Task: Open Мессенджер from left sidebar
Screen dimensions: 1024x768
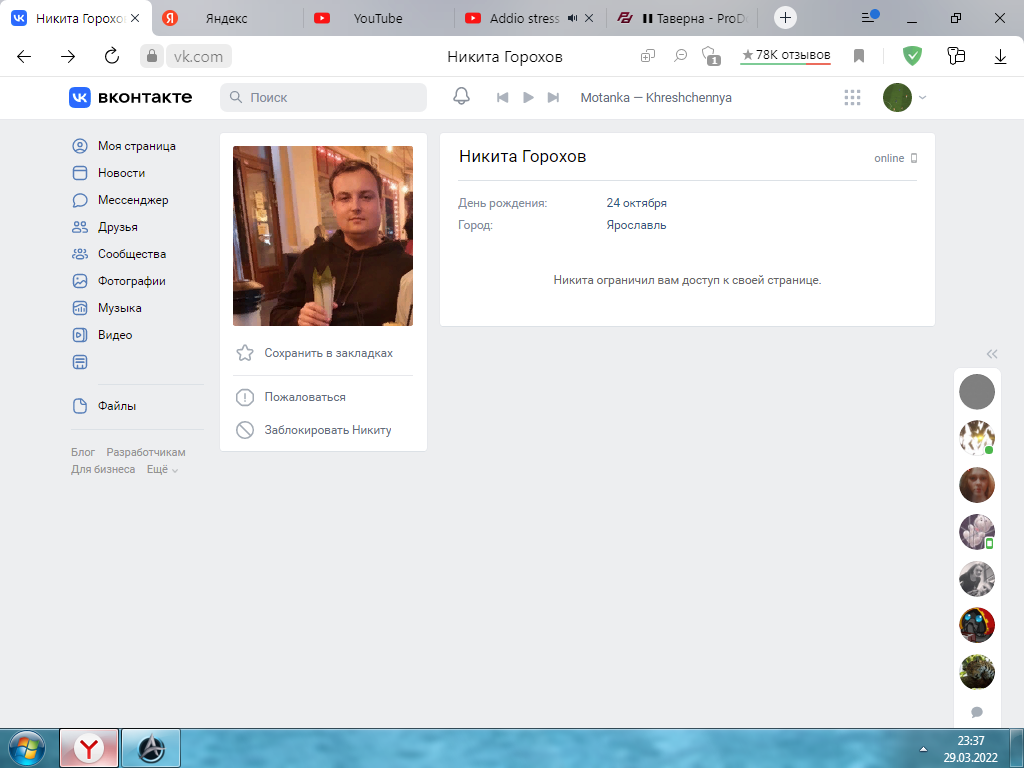Action: [132, 200]
